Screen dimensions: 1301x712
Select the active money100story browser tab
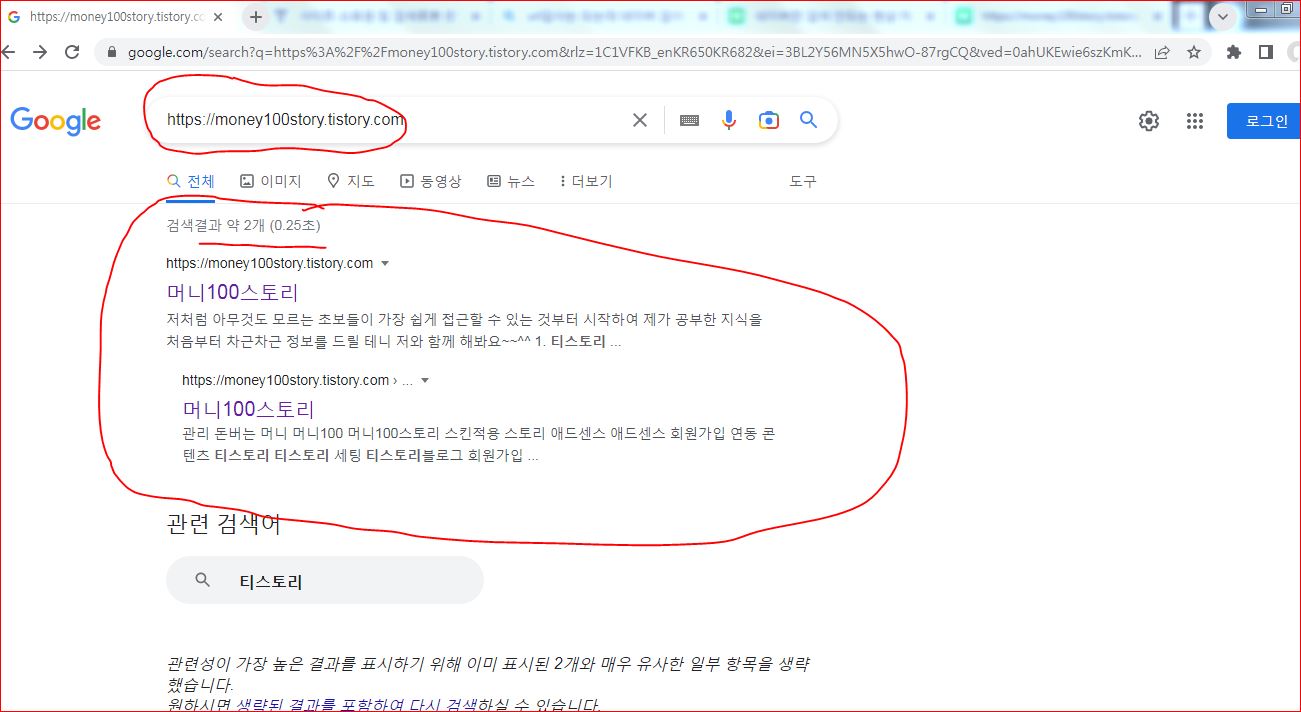(115, 17)
